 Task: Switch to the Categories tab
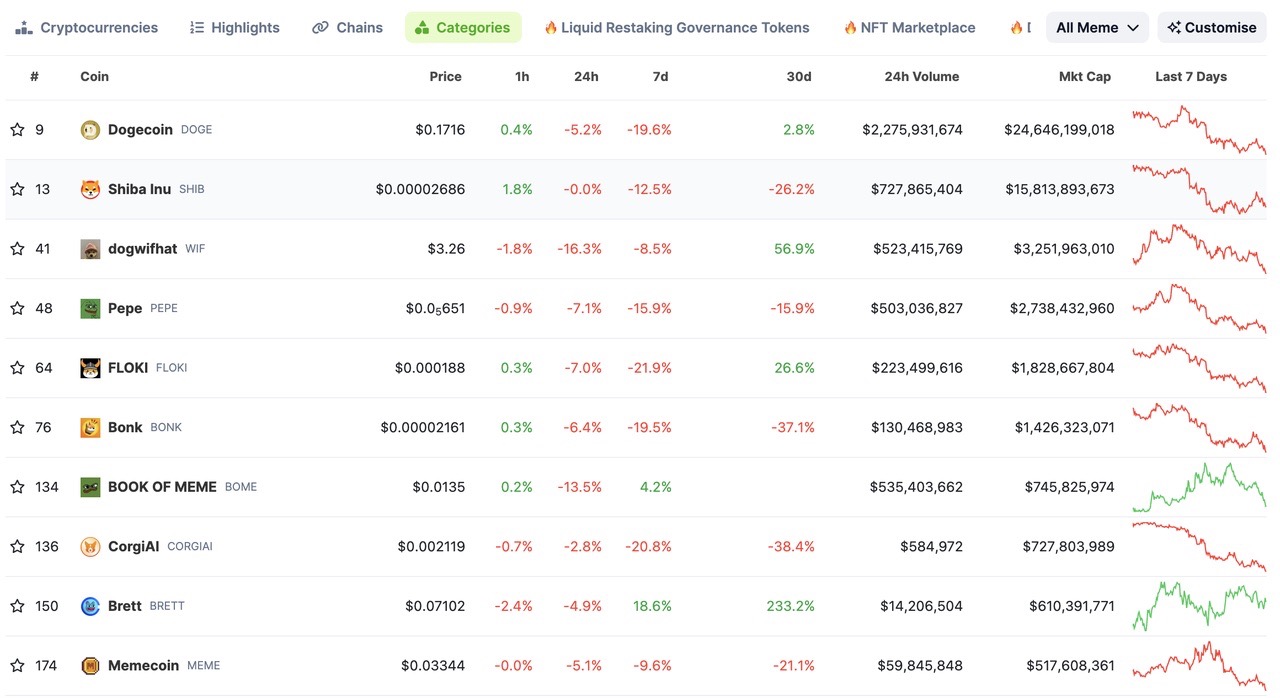pyautogui.click(x=463, y=27)
